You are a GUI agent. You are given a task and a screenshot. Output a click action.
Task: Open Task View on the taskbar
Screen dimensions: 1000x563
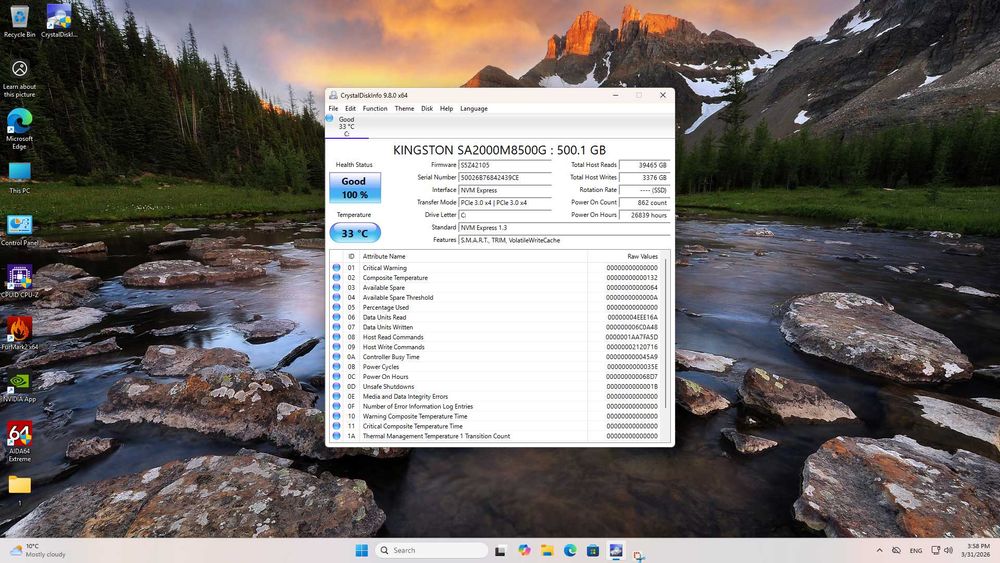(x=501, y=550)
